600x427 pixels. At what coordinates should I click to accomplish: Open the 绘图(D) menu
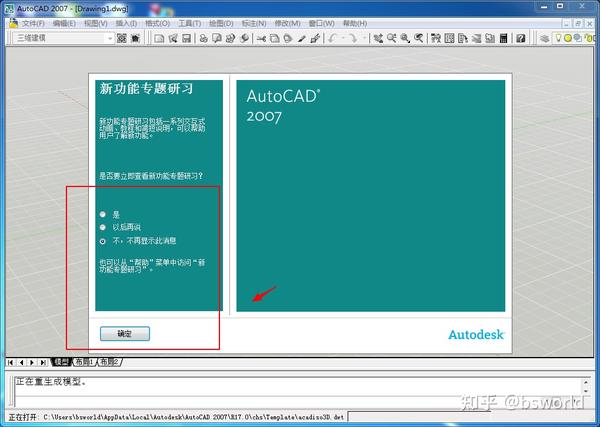click(x=221, y=24)
